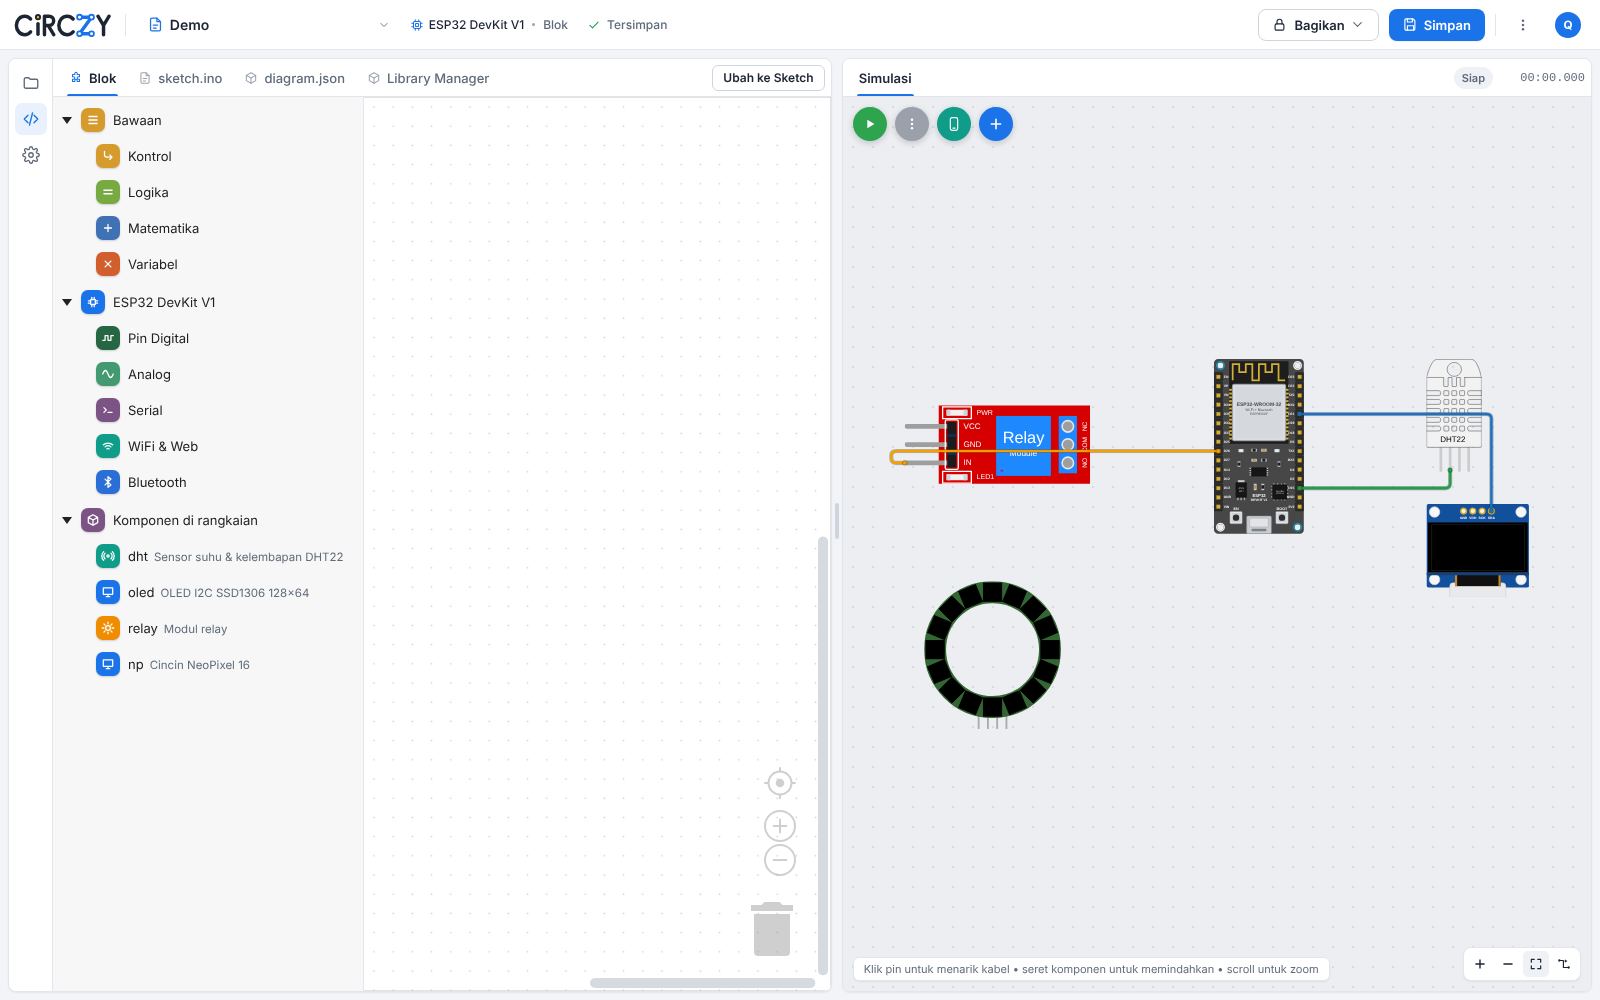Select the DHT22 sensor on canvas
The image size is (1600, 1000).
pyautogui.click(x=1454, y=415)
